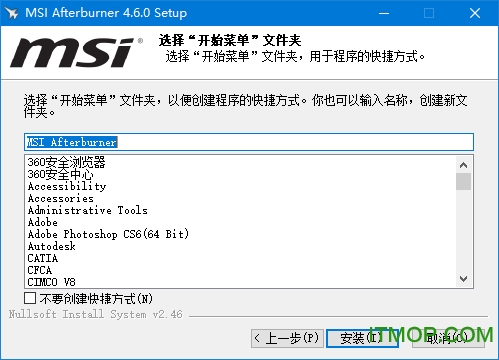Click the 上一步(P) back button
499x360 pixels.
(x=287, y=338)
